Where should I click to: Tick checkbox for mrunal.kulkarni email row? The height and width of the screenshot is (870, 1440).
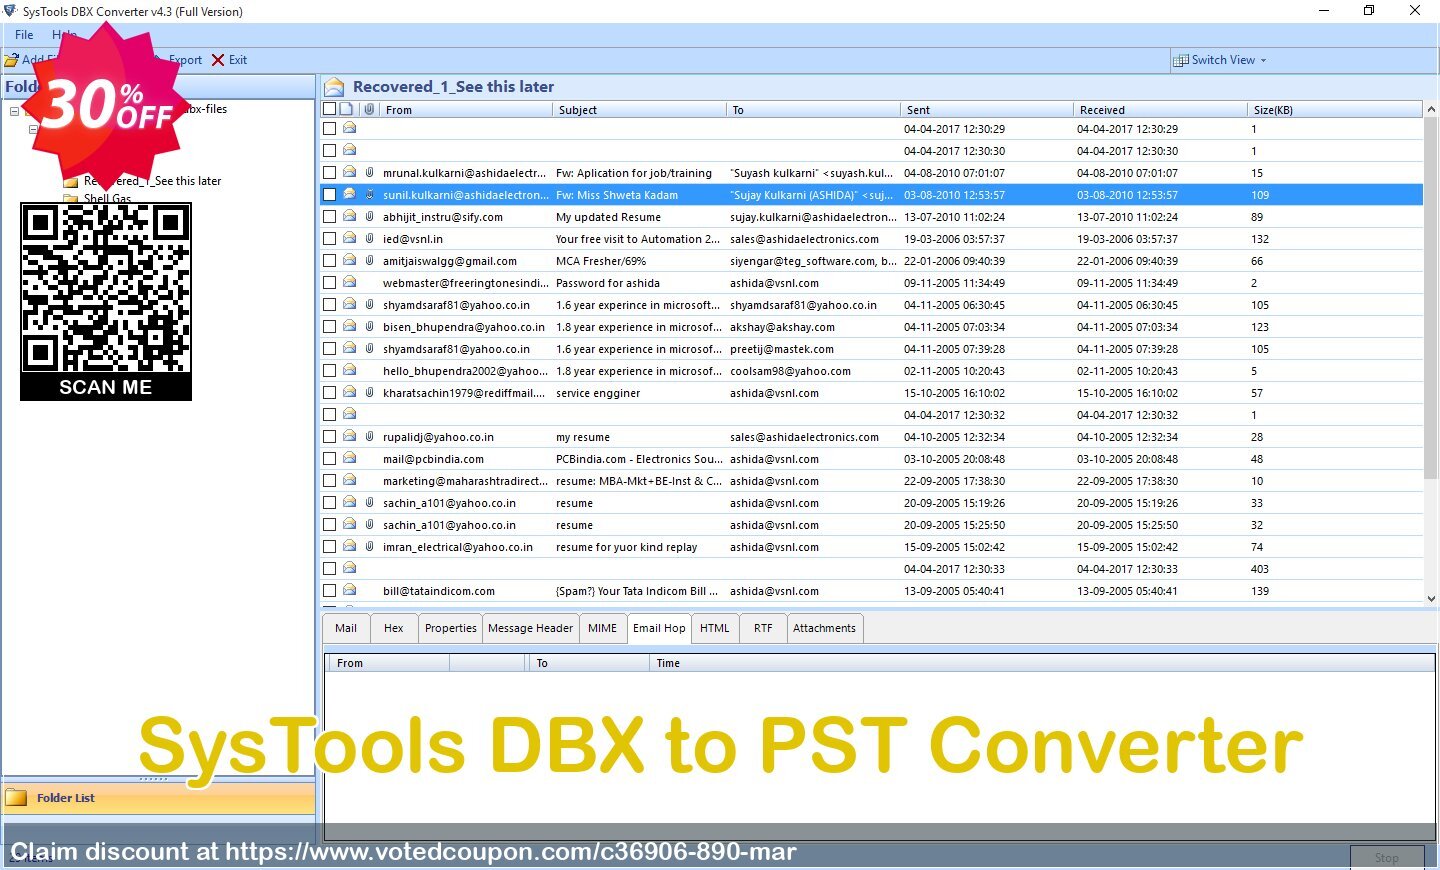(329, 173)
